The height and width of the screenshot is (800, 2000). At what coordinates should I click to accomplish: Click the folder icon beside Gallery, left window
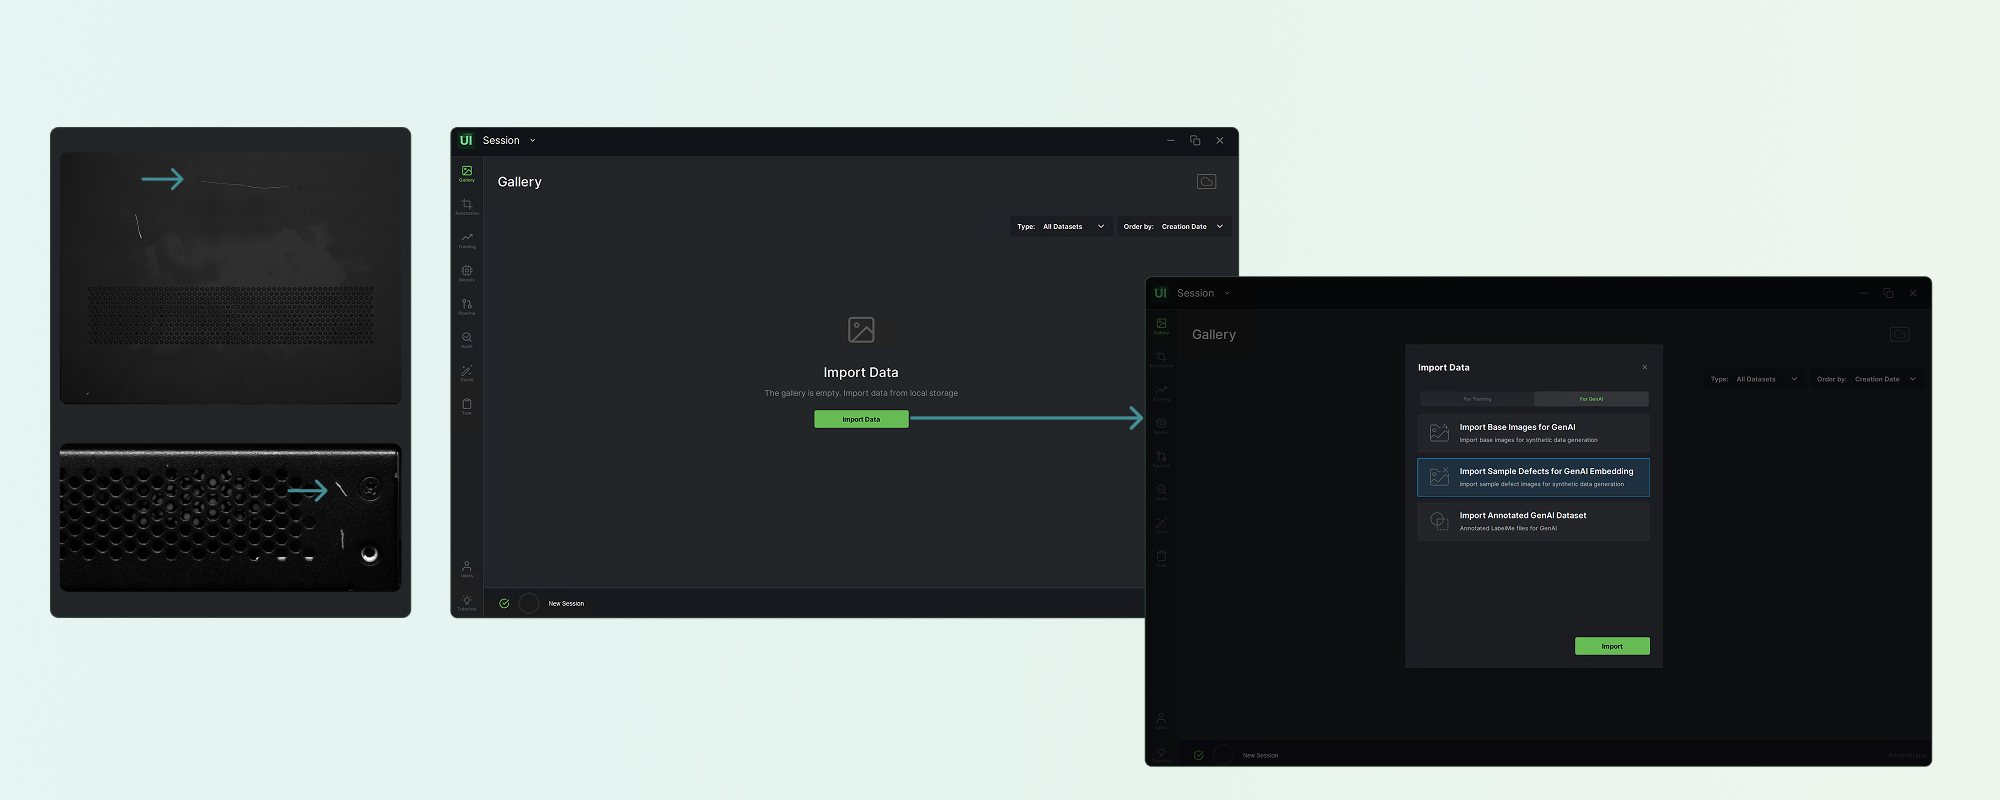coord(1207,181)
